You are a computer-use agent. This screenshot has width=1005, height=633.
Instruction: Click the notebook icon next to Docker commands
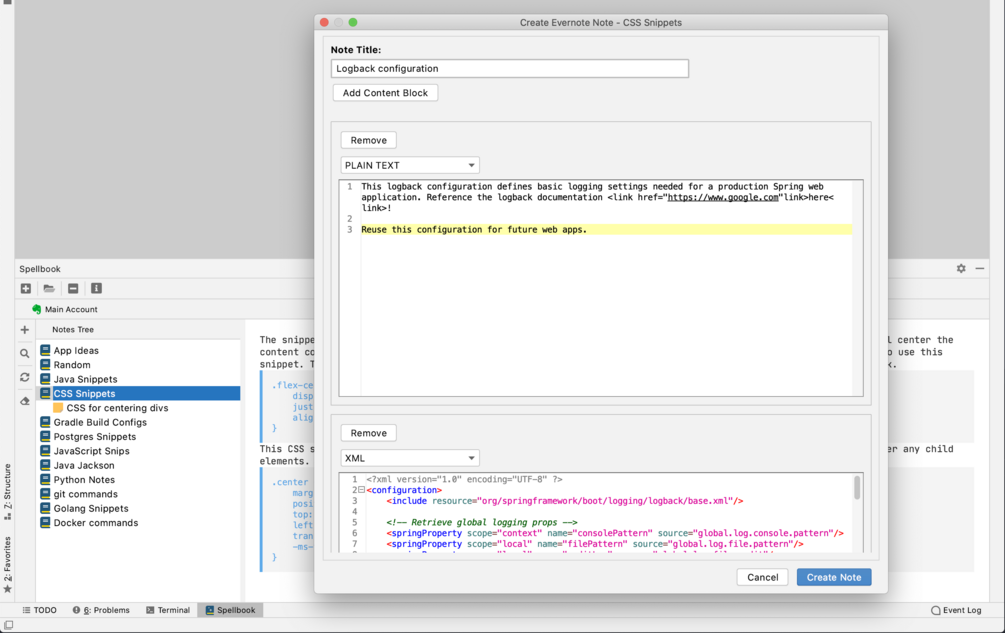[x=45, y=522]
